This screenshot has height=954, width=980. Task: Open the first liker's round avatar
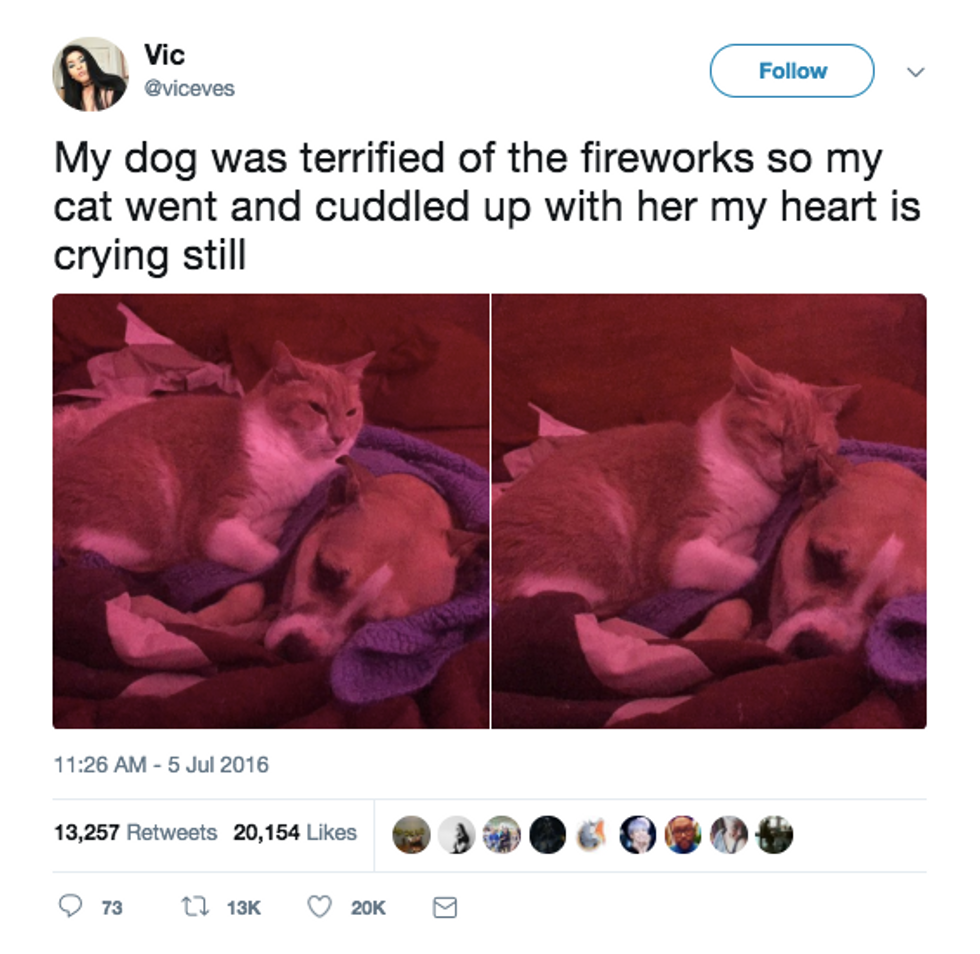click(x=411, y=835)
